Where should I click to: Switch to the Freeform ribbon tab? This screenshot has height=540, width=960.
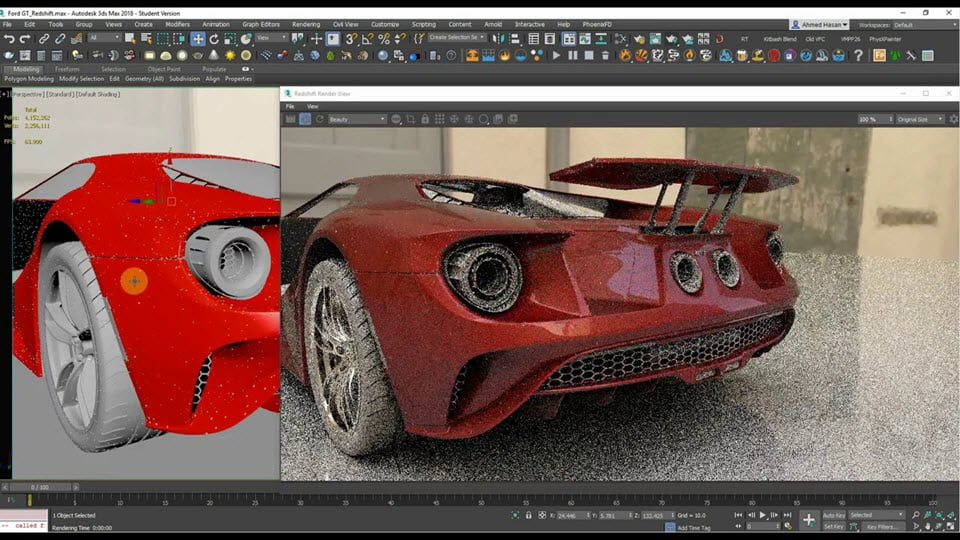(x=67, y=70)
